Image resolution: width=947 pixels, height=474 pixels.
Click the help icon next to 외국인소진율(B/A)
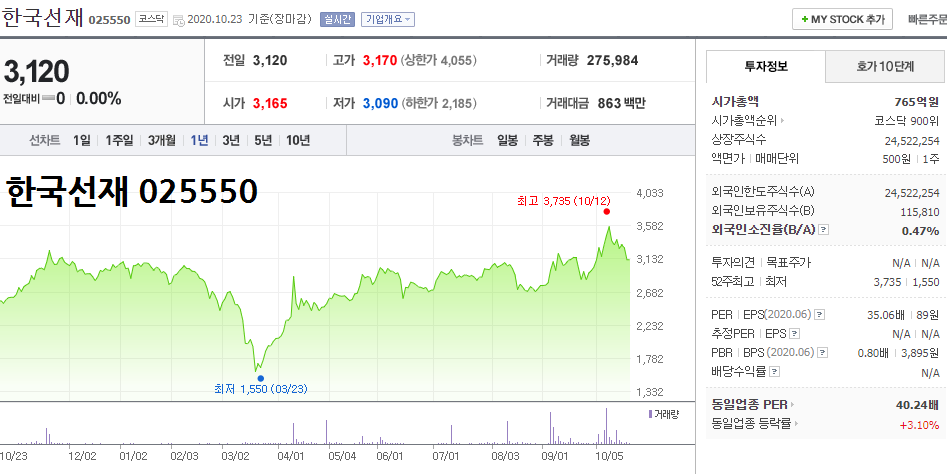click(823, 230)
